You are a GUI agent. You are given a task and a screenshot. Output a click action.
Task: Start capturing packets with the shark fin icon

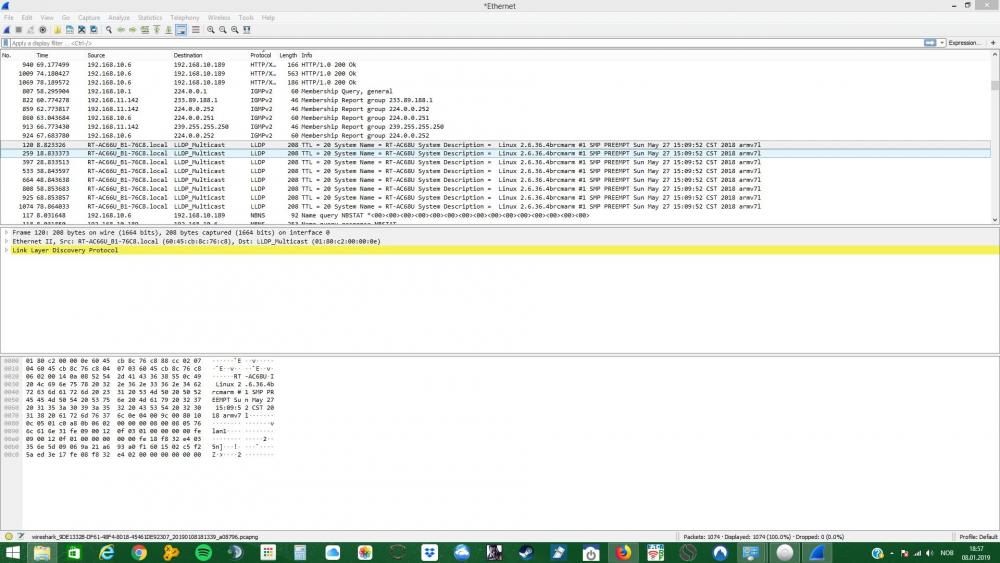pos(7,30)
